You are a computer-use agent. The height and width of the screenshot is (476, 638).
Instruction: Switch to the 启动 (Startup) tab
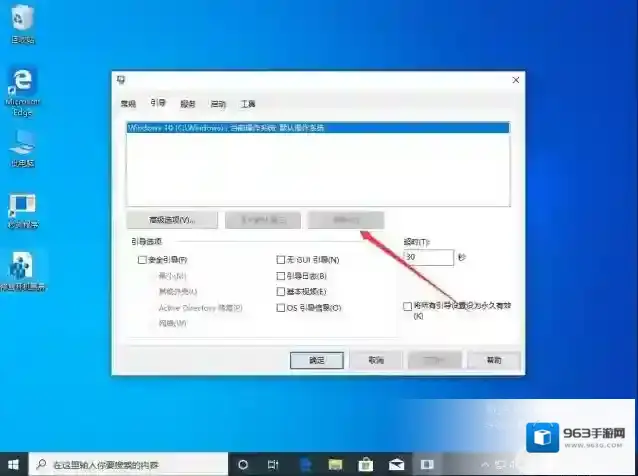218,104
